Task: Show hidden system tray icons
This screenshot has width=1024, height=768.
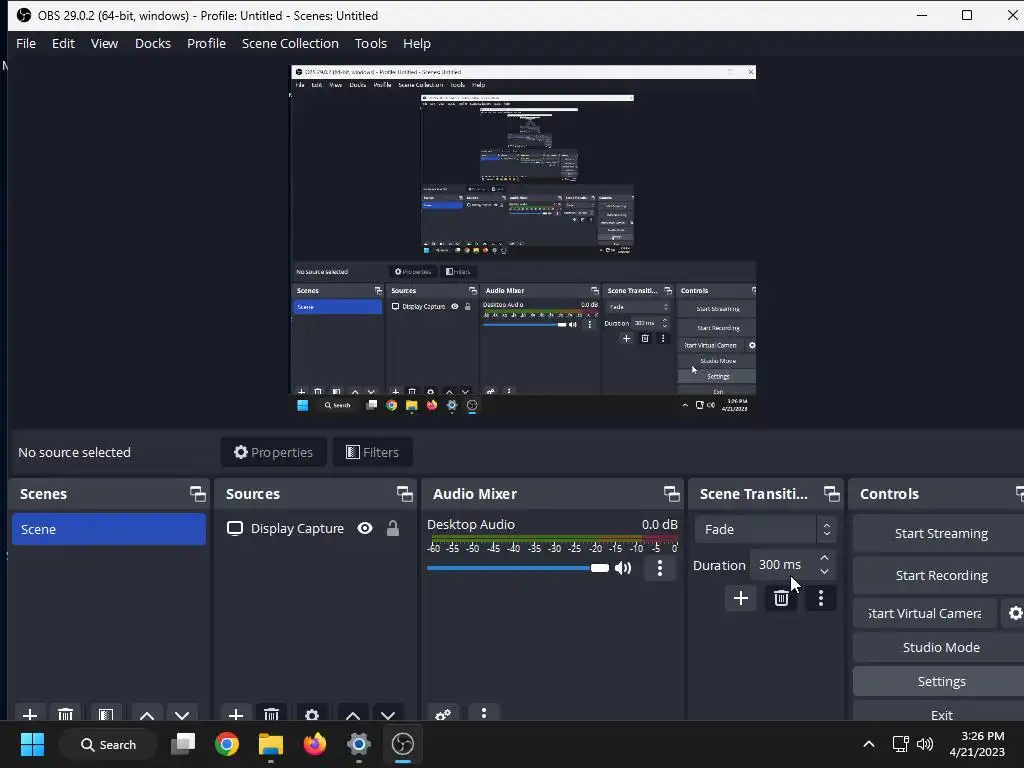Action: (869, 744)
